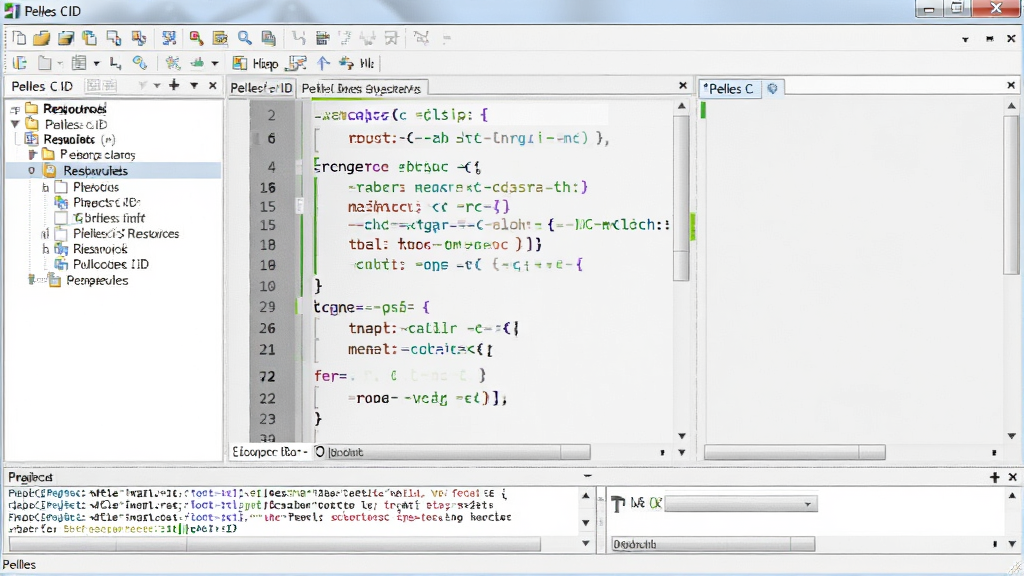
Task: Click the Hiqo toolbar button icon
Action: click(x=240, y=63)
